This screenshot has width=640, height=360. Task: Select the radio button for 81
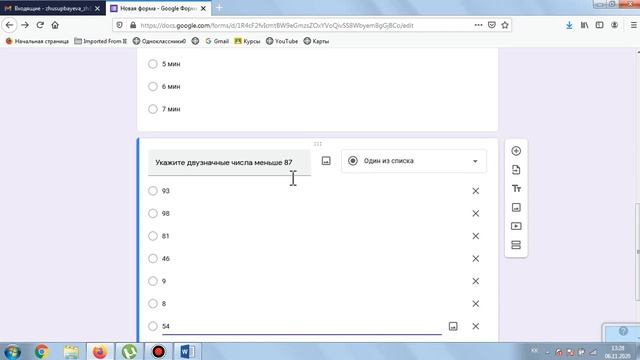tap(153, 236)
